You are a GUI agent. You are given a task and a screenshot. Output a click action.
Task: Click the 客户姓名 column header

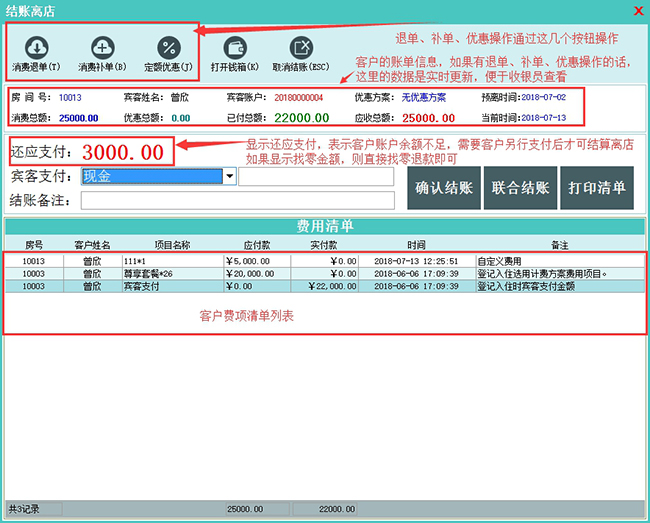coord(92,244)
